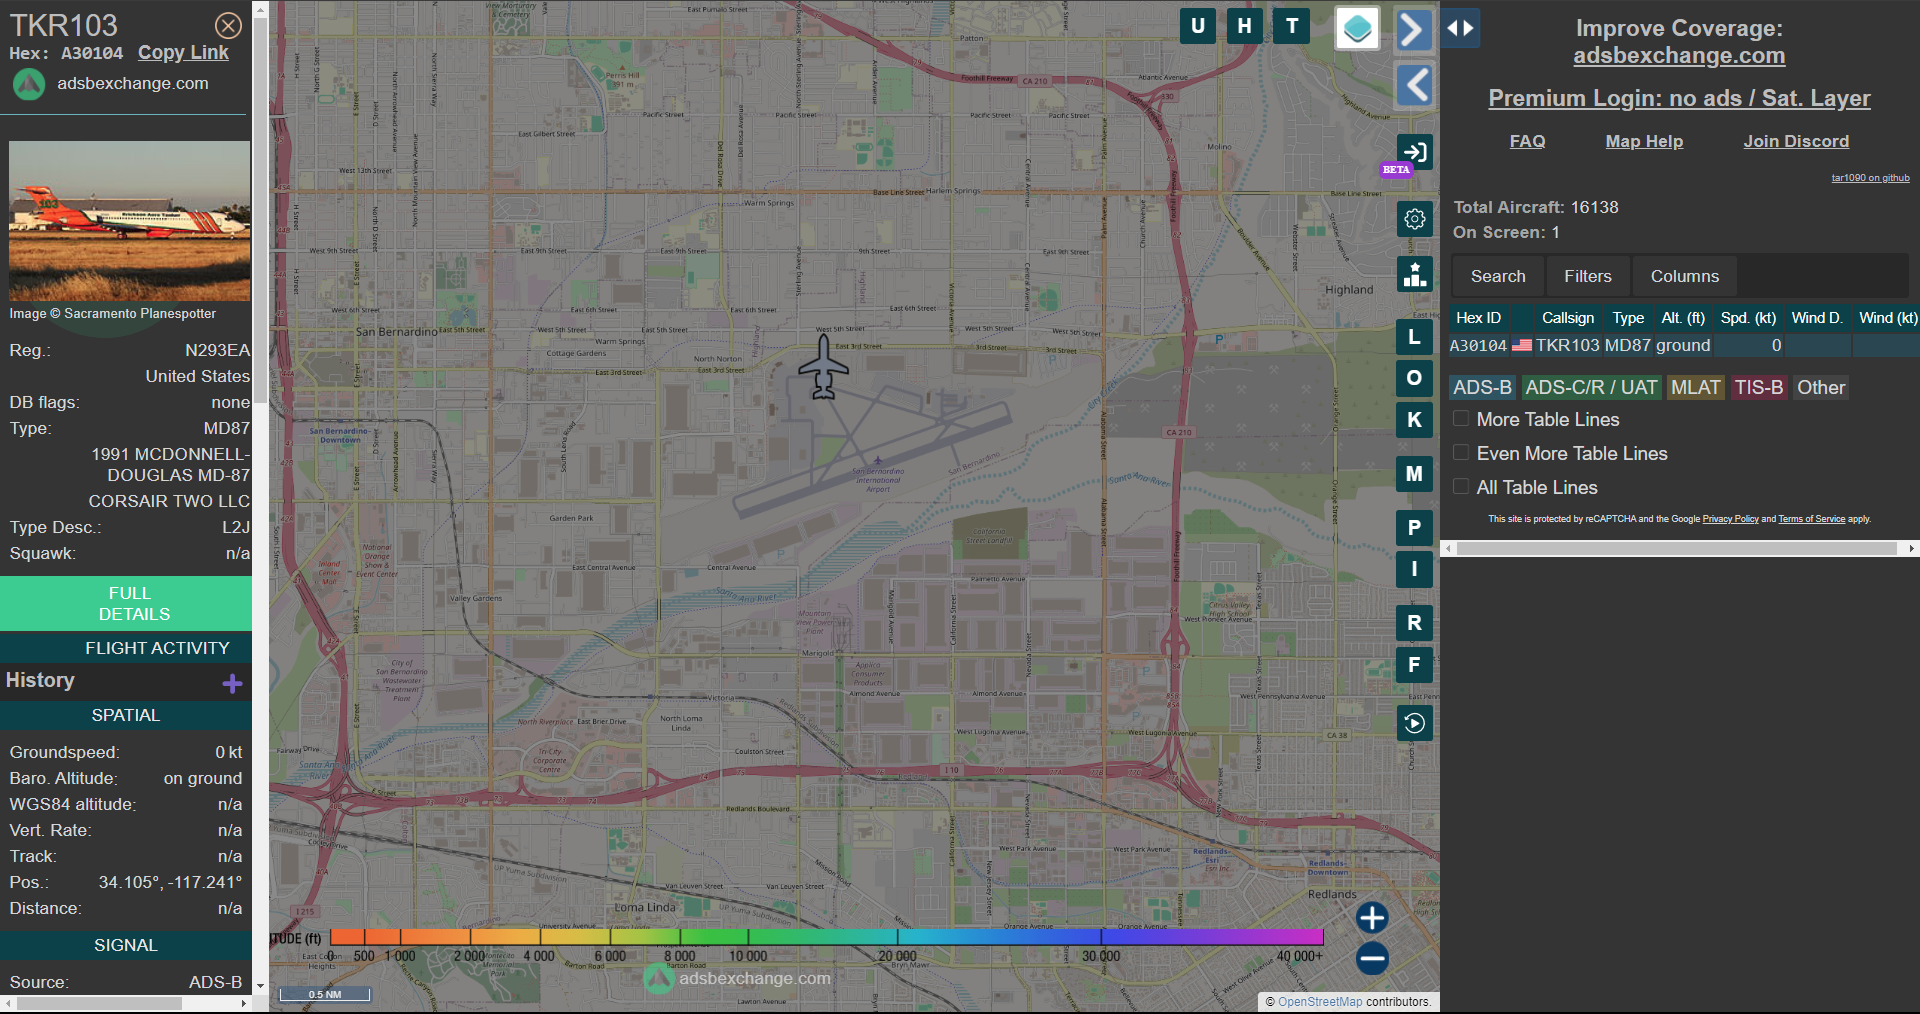Close the TKR103 aircraft info panel
Viewport: 1920px width, 1014px height.
[228, 25]
